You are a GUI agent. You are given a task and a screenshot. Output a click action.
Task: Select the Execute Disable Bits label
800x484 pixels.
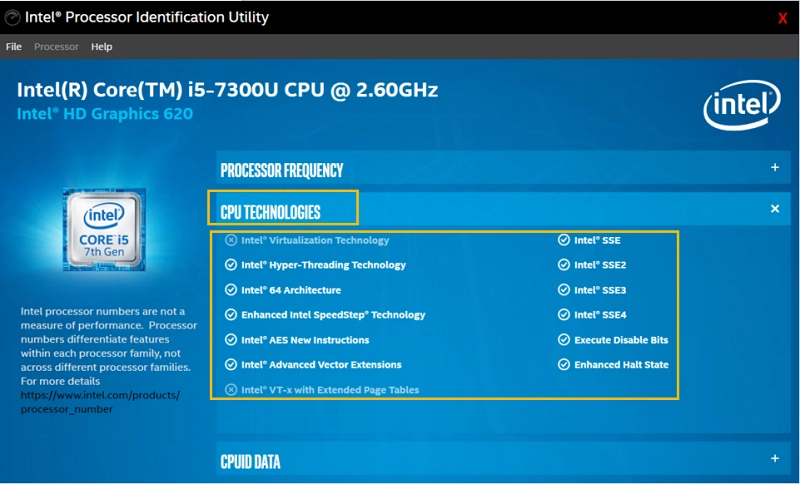pos(621,340)
